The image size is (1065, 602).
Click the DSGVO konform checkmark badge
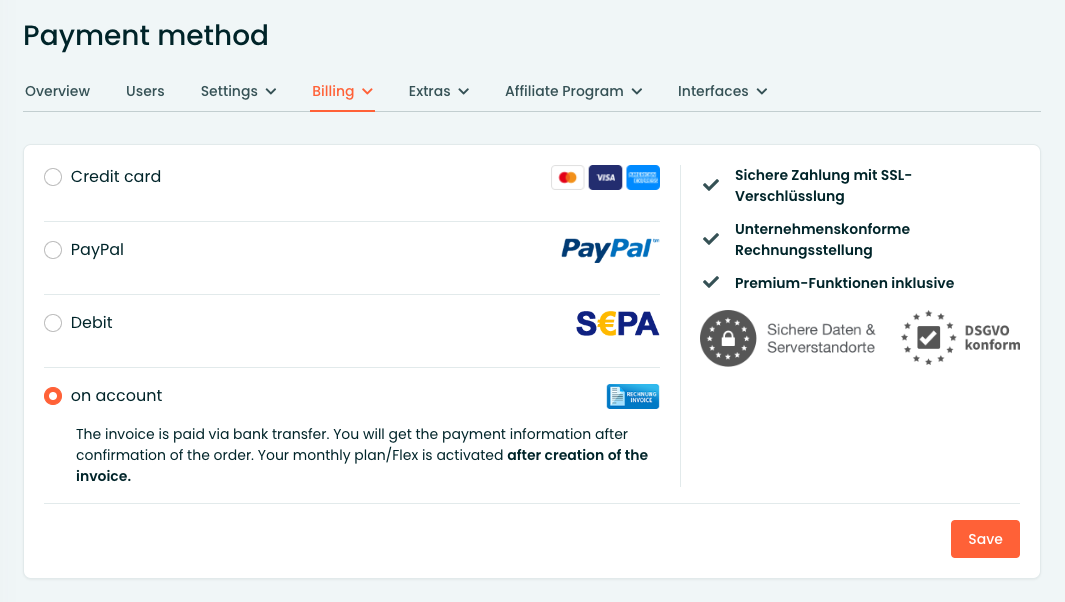928,338
